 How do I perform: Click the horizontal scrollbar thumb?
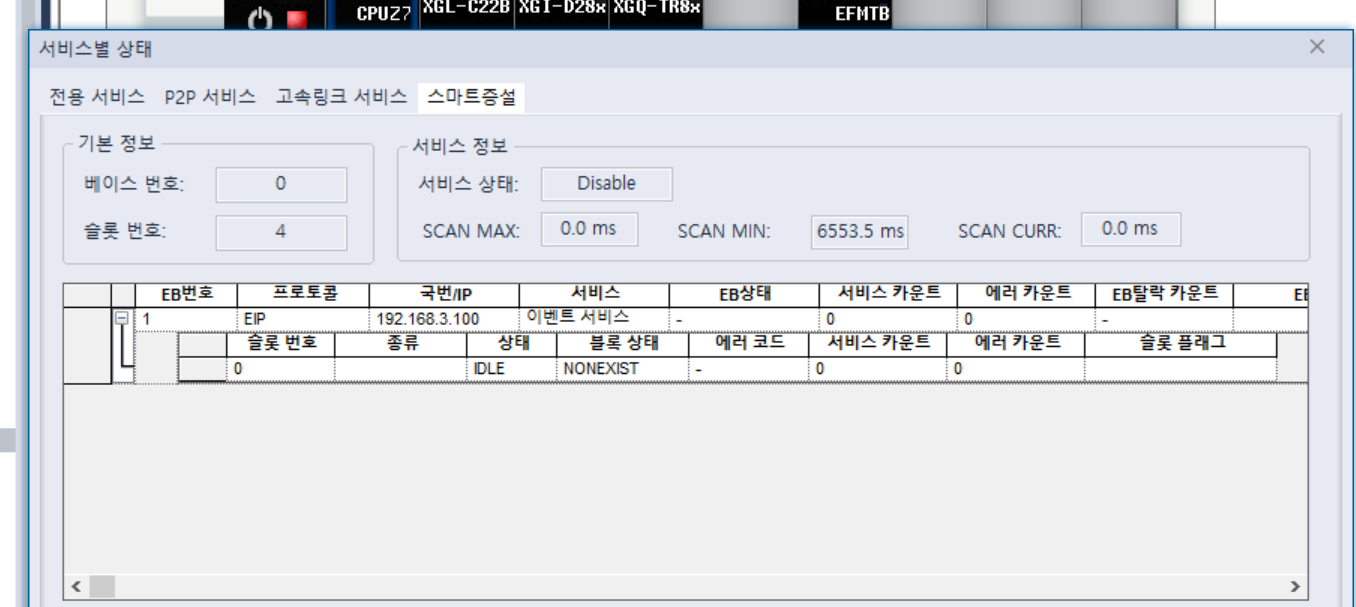104,586
